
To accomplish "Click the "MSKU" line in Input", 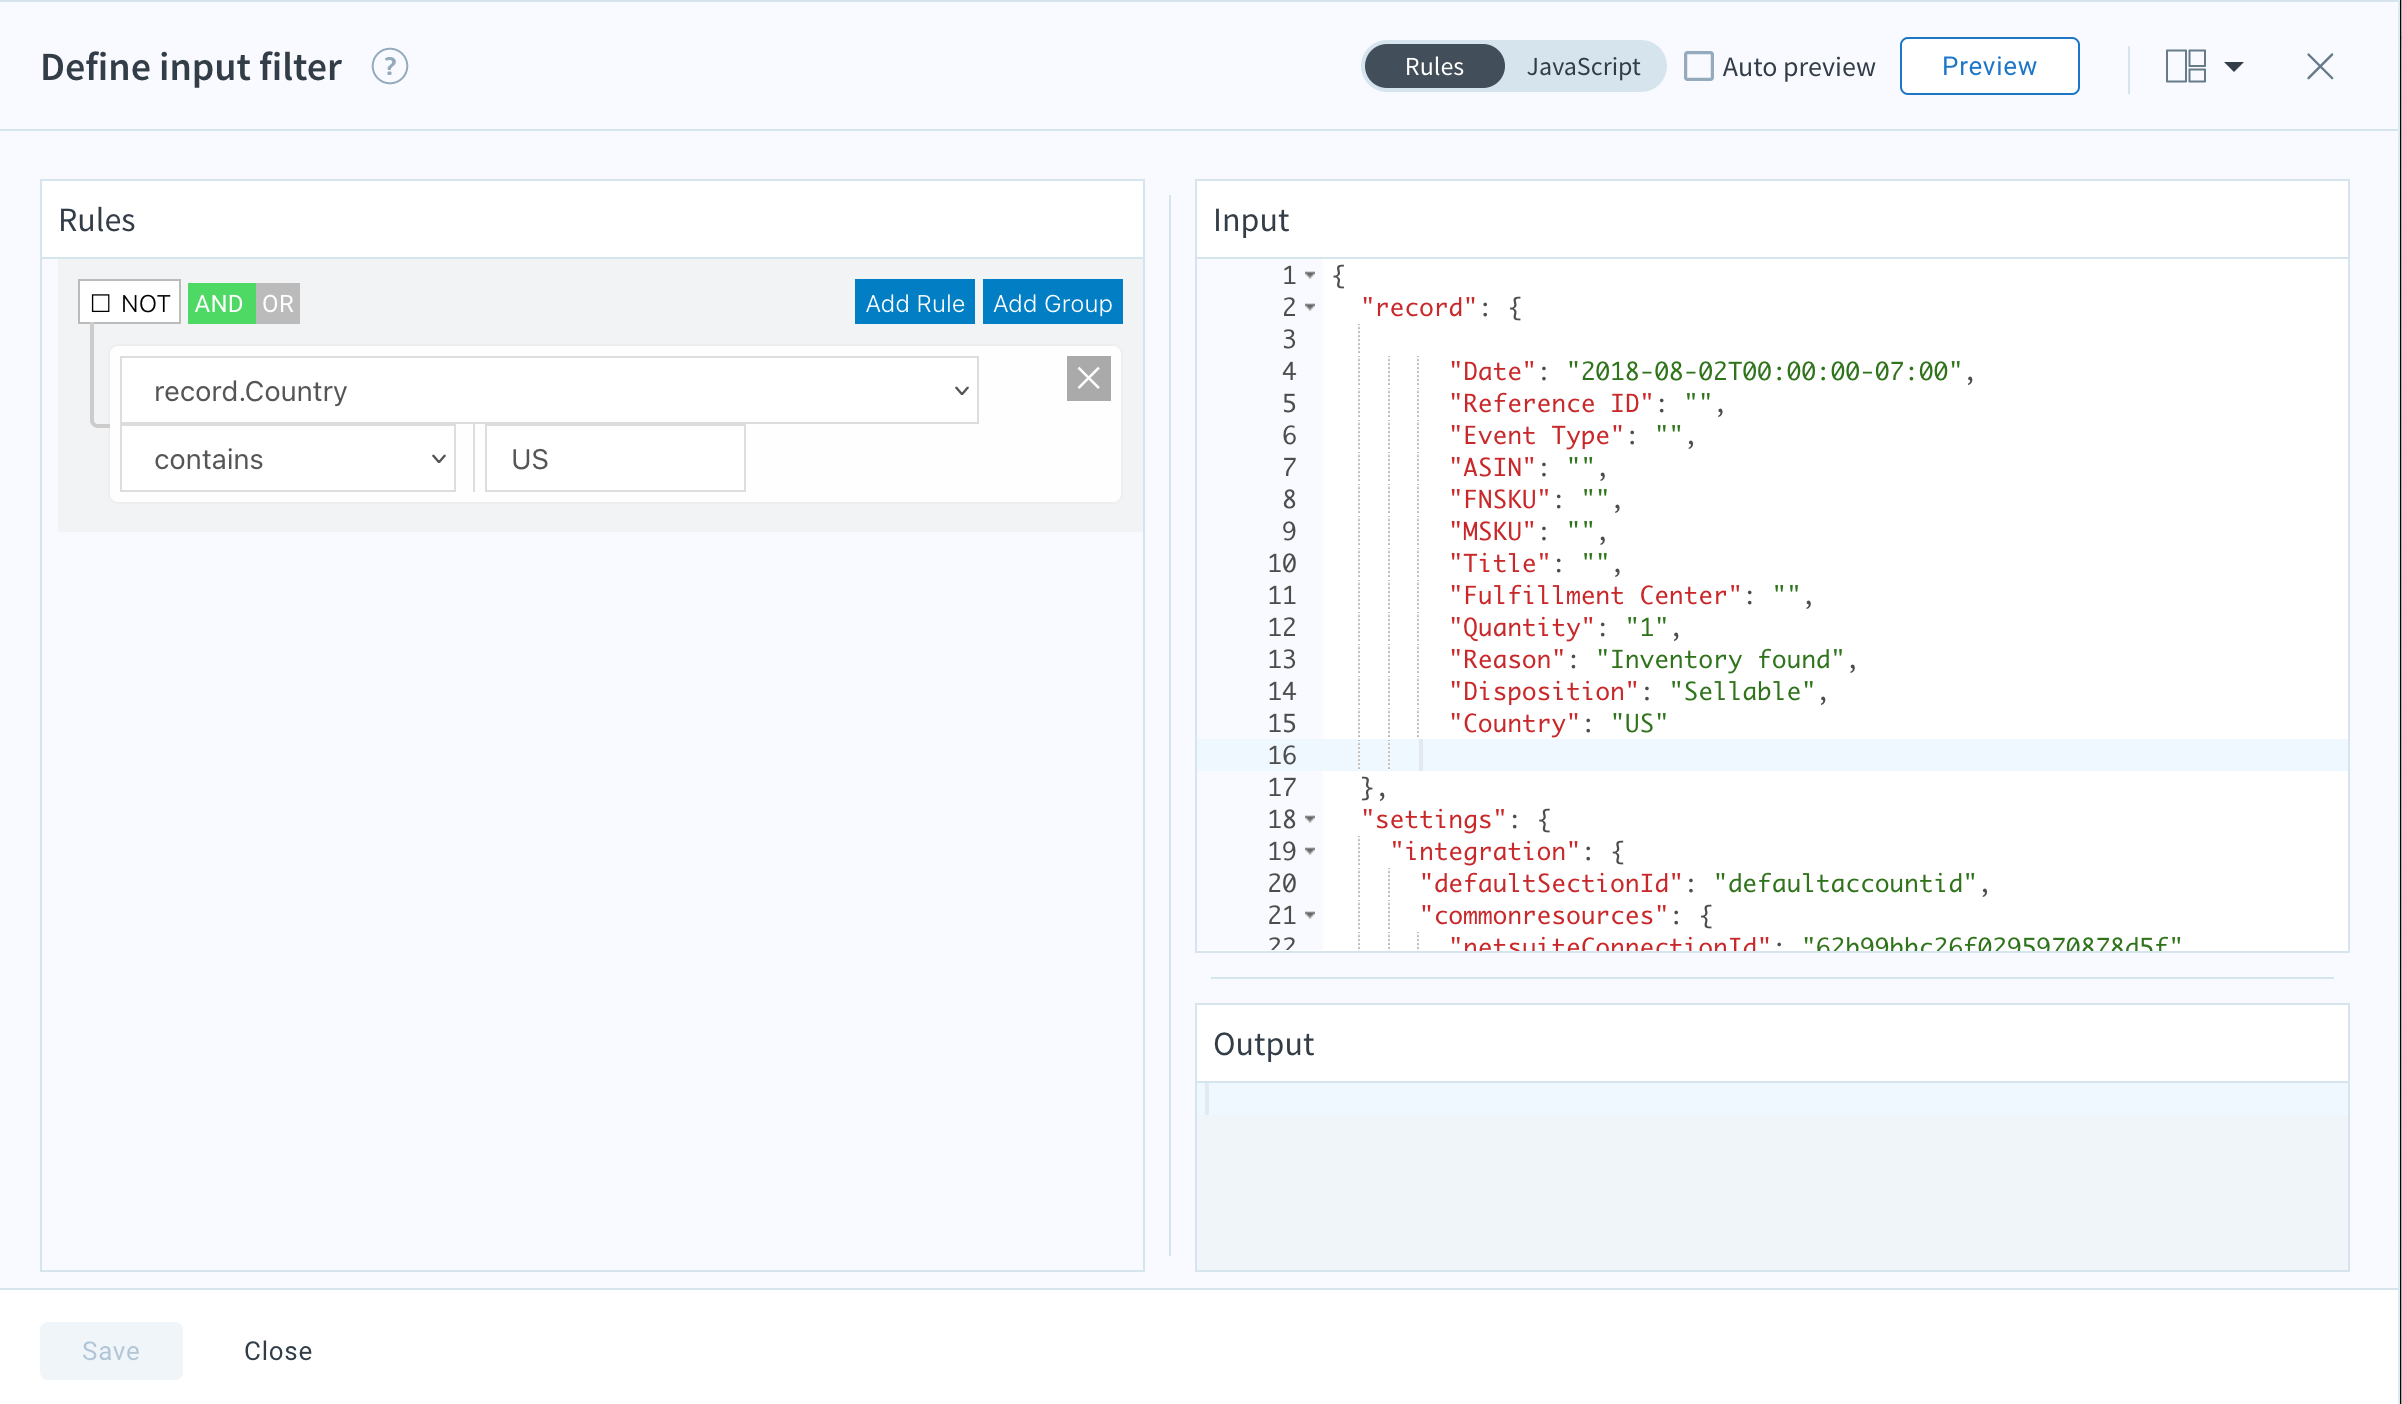I will (x=1527, y=531).
